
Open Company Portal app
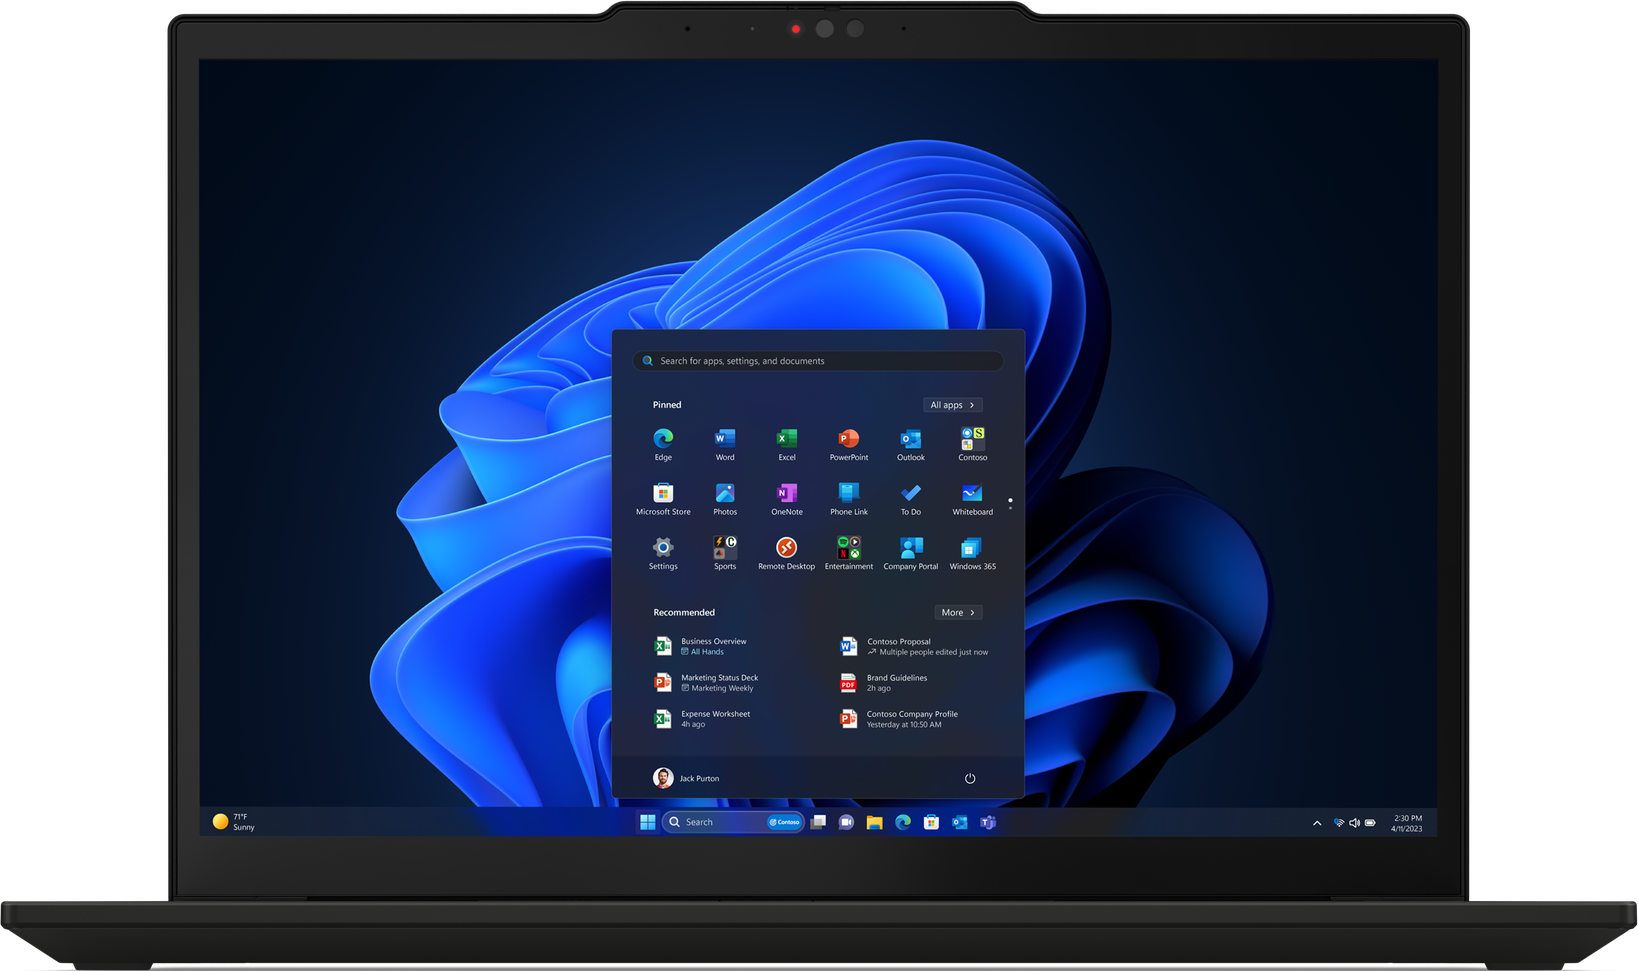point(911,553)
